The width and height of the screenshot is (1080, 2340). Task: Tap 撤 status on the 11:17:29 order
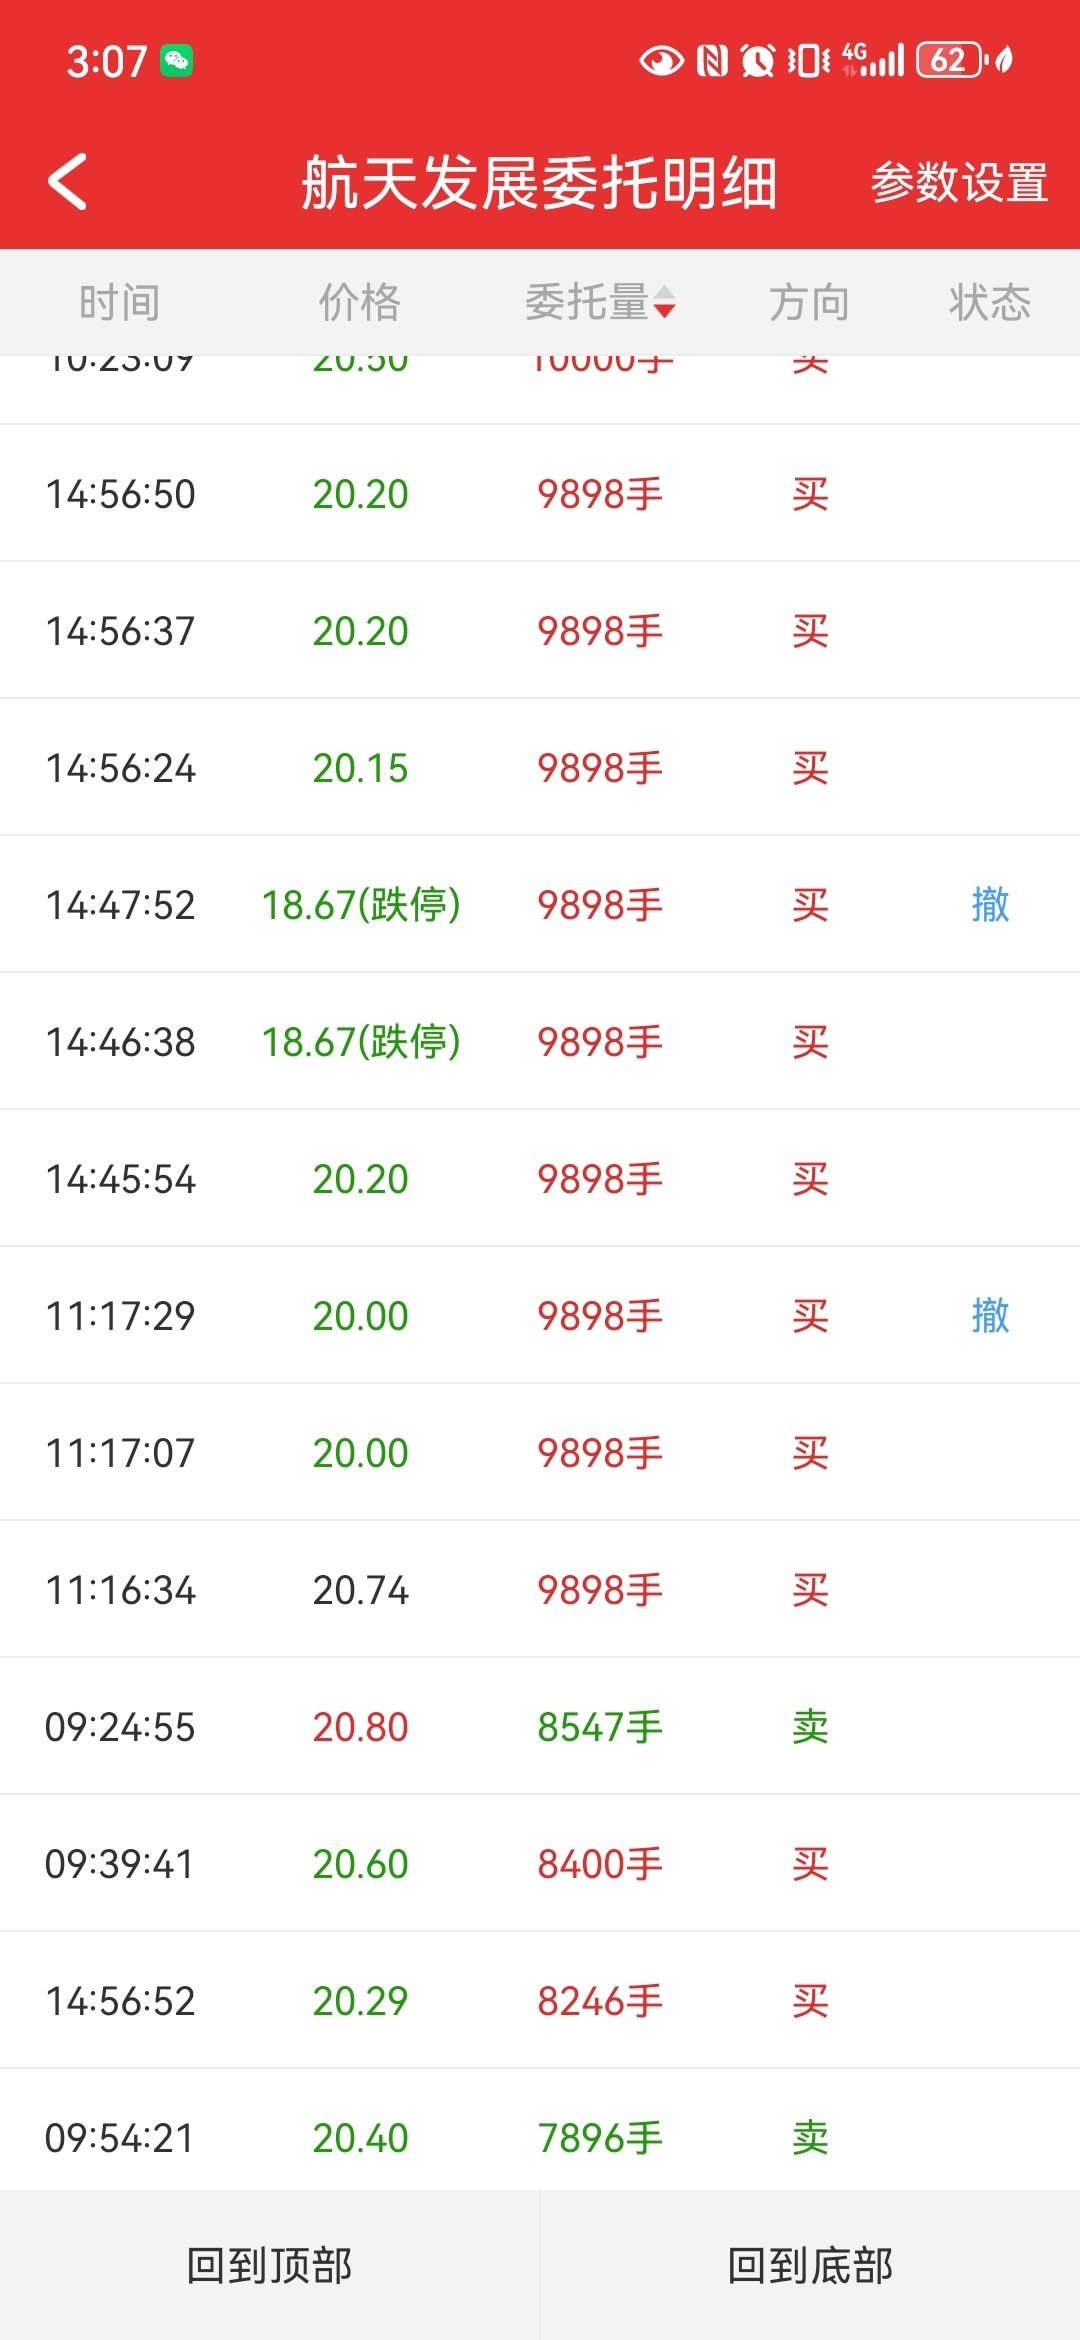[990, 1315]
